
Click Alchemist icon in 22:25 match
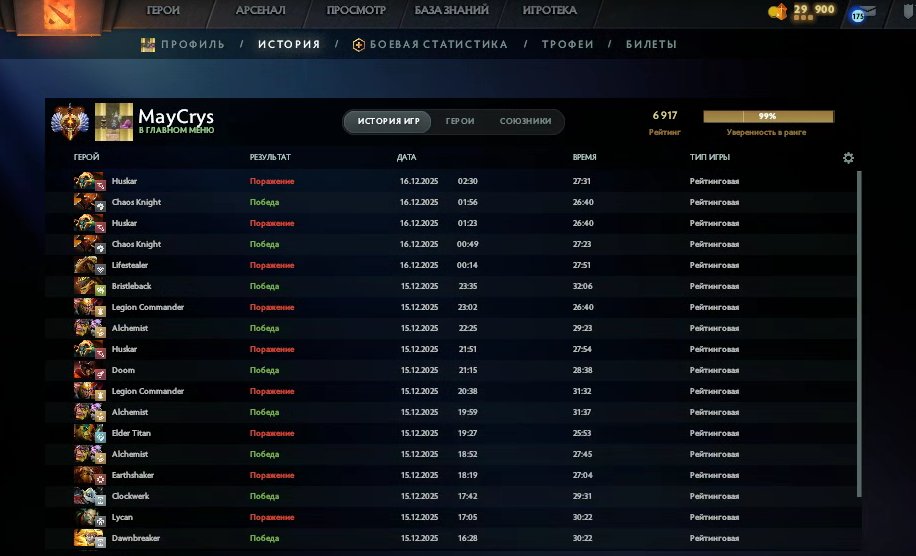pyautogui.click(x=89, y=328)
